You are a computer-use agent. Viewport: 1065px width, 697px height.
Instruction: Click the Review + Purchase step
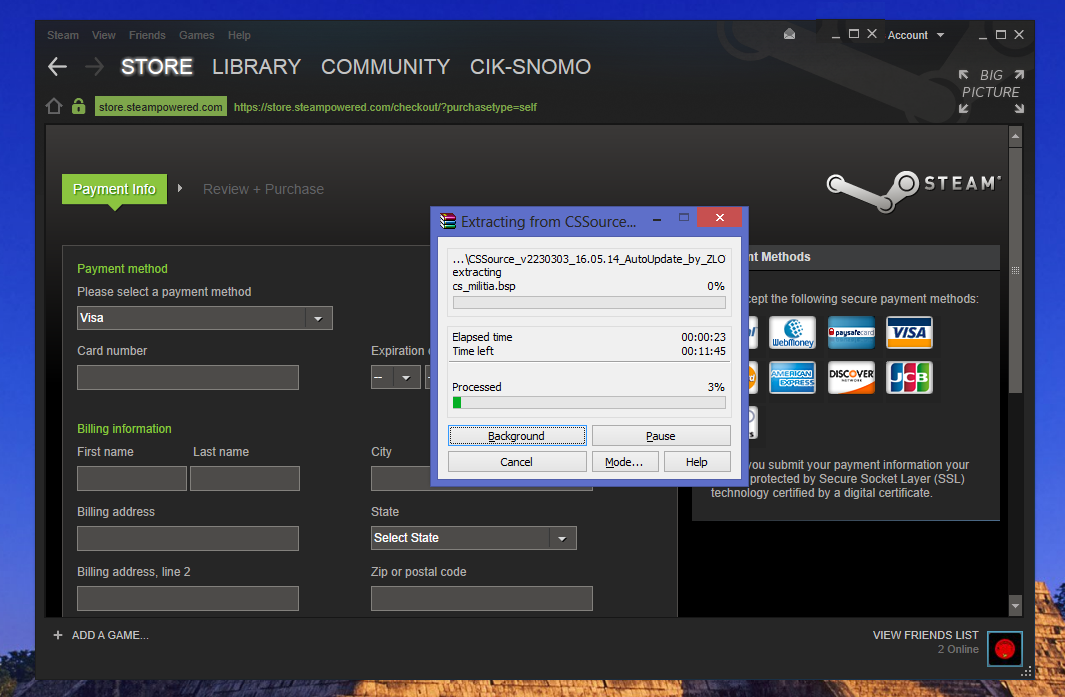pyautogui.click(x=264, y=189)
